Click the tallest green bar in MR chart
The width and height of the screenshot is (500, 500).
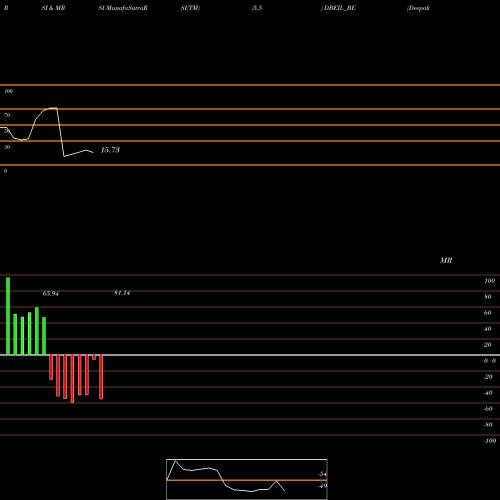point(8,316)
